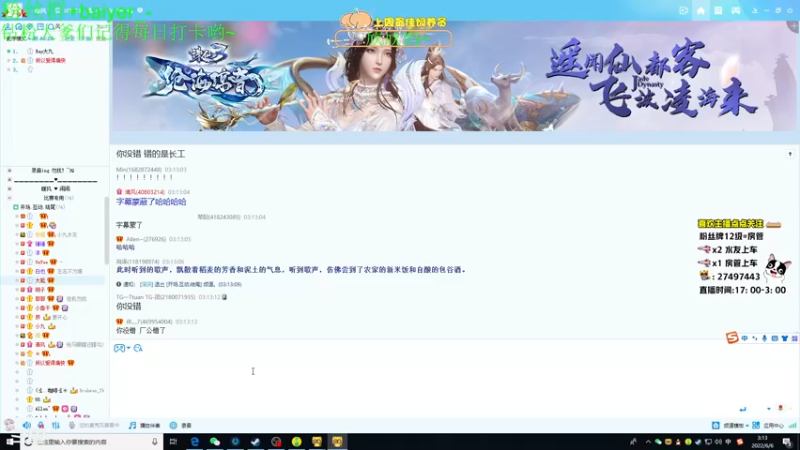Toggle Sogou Chinese/English input mode

[744, 338]
